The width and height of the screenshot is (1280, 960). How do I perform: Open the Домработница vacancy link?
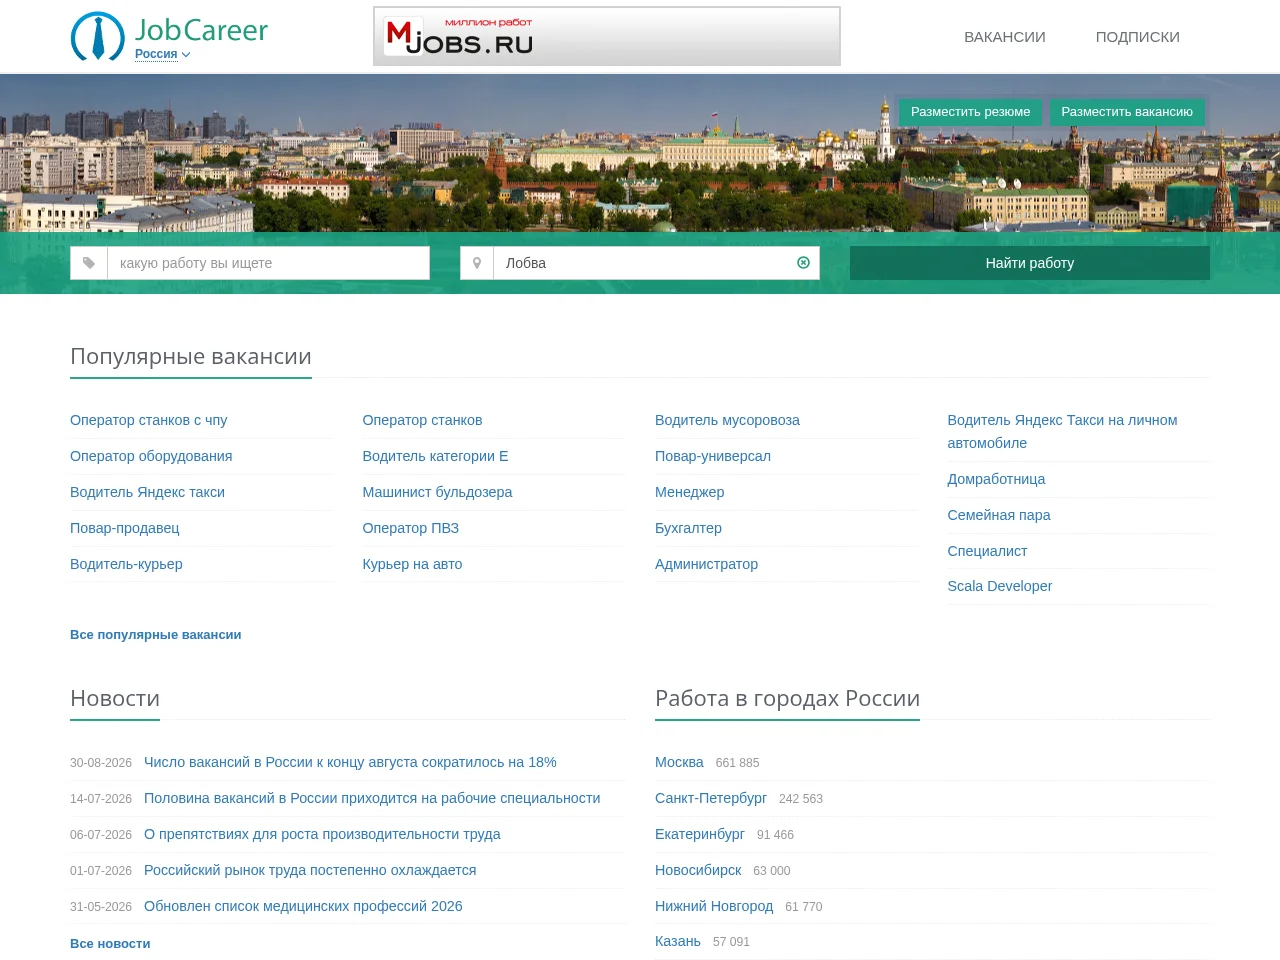(x=996, y=479)
